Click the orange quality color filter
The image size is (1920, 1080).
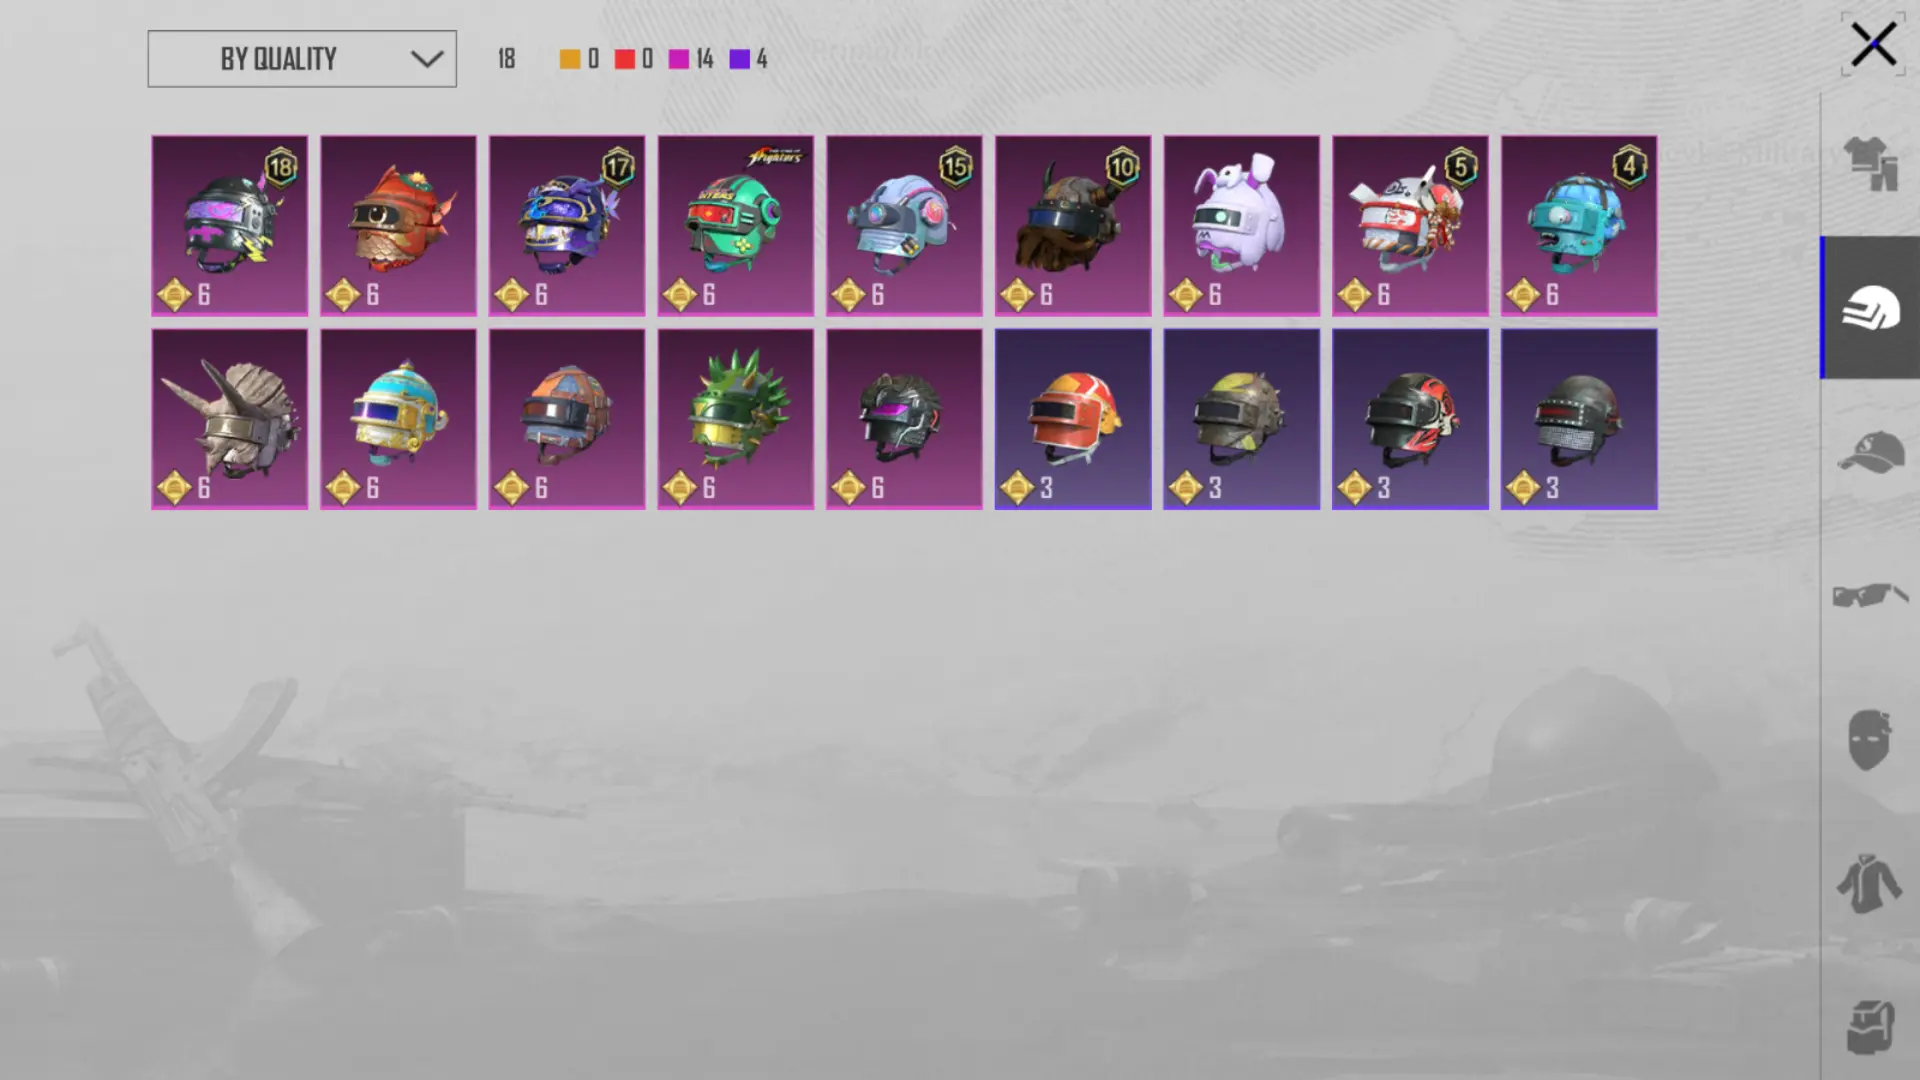click(580, 59)
